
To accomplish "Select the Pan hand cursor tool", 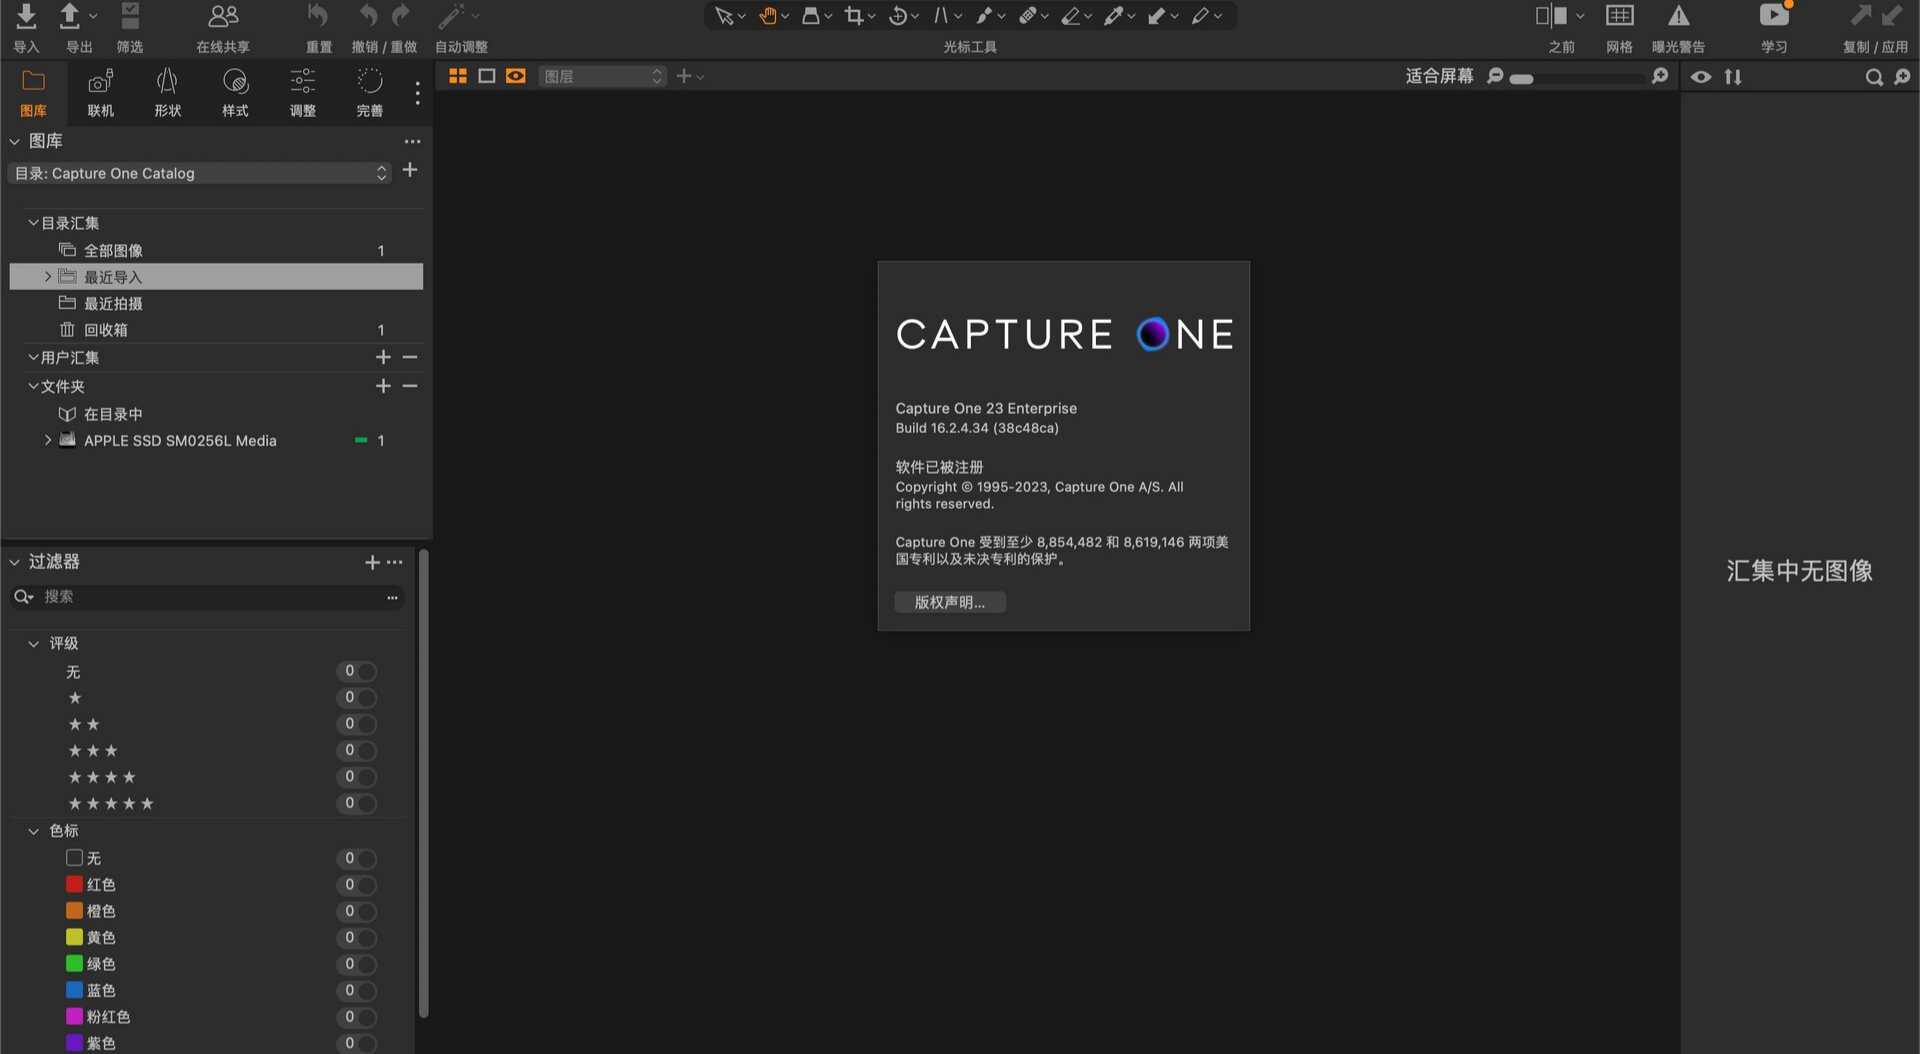I will point(768,16).
